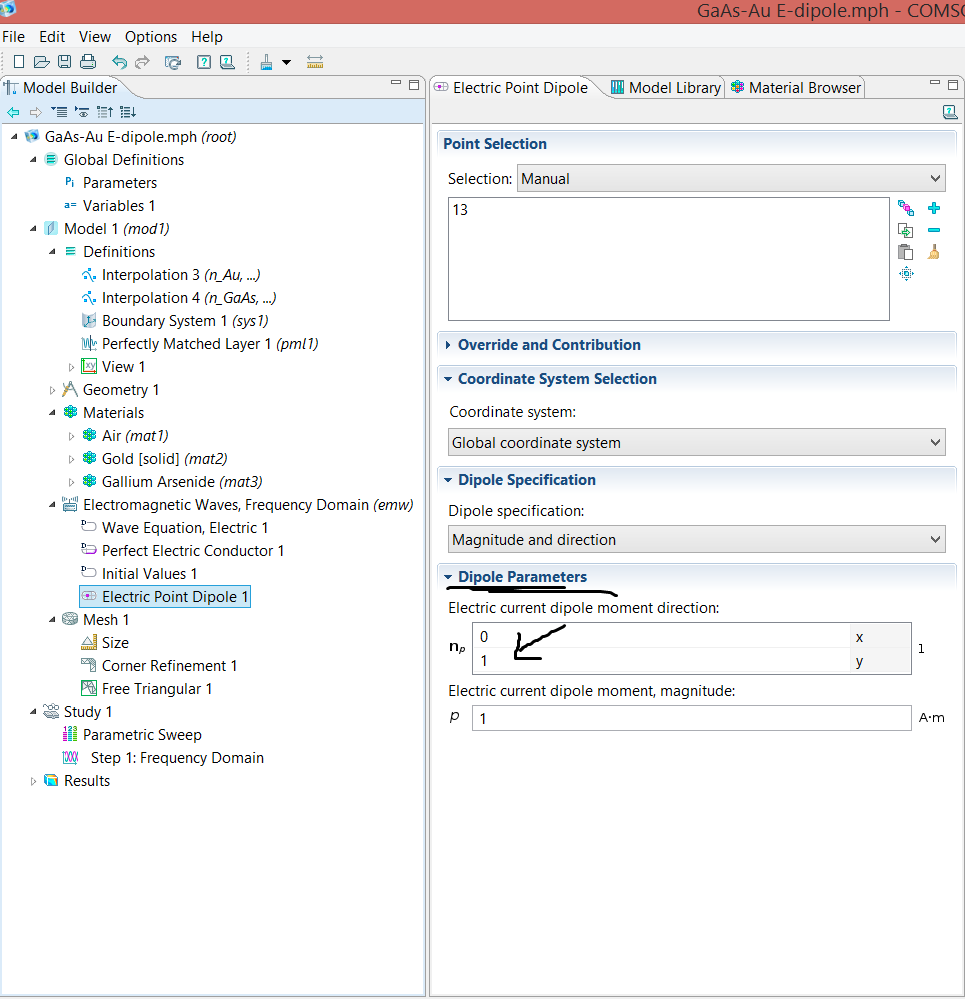The width and height of the screenshot is (965, 999).
Task: Click the blue minus Remove from Selection icon
Action: coord(934,230)
